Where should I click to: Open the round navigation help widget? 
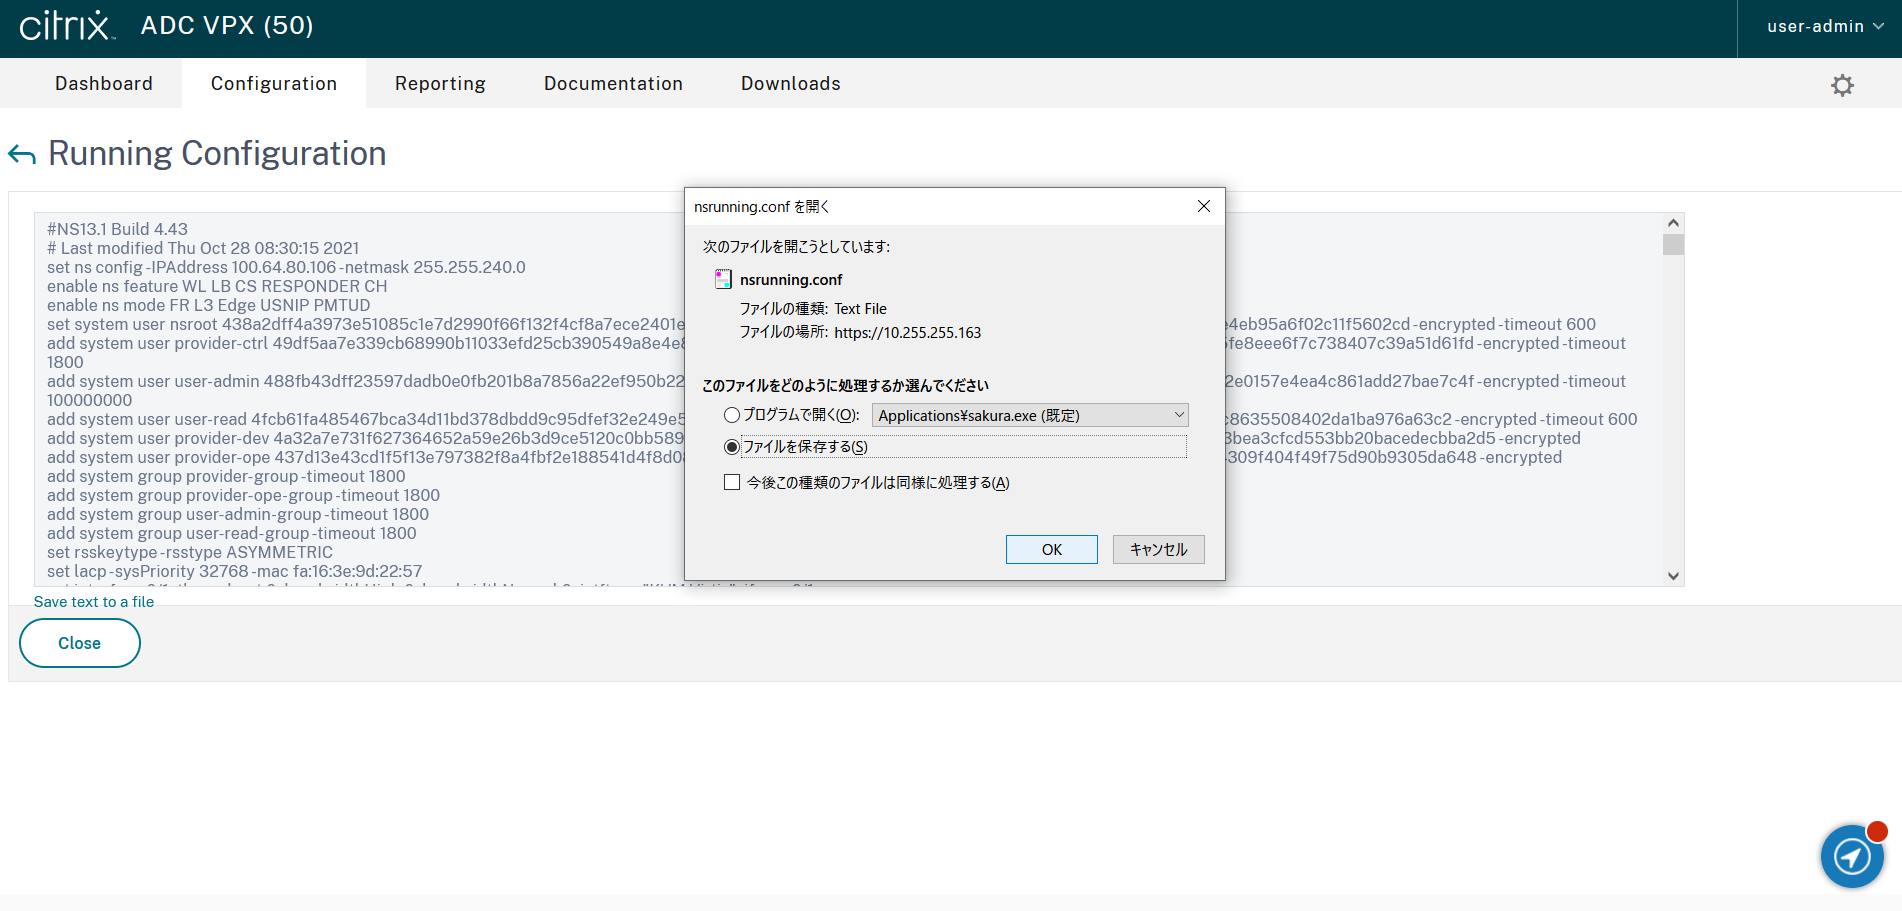pyautogui.click(x=1852, y=856)
